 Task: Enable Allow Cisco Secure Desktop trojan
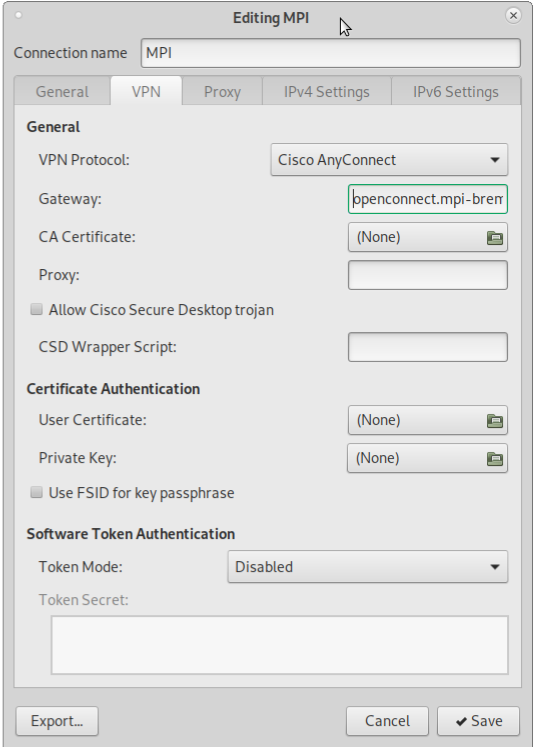(37, 310)
